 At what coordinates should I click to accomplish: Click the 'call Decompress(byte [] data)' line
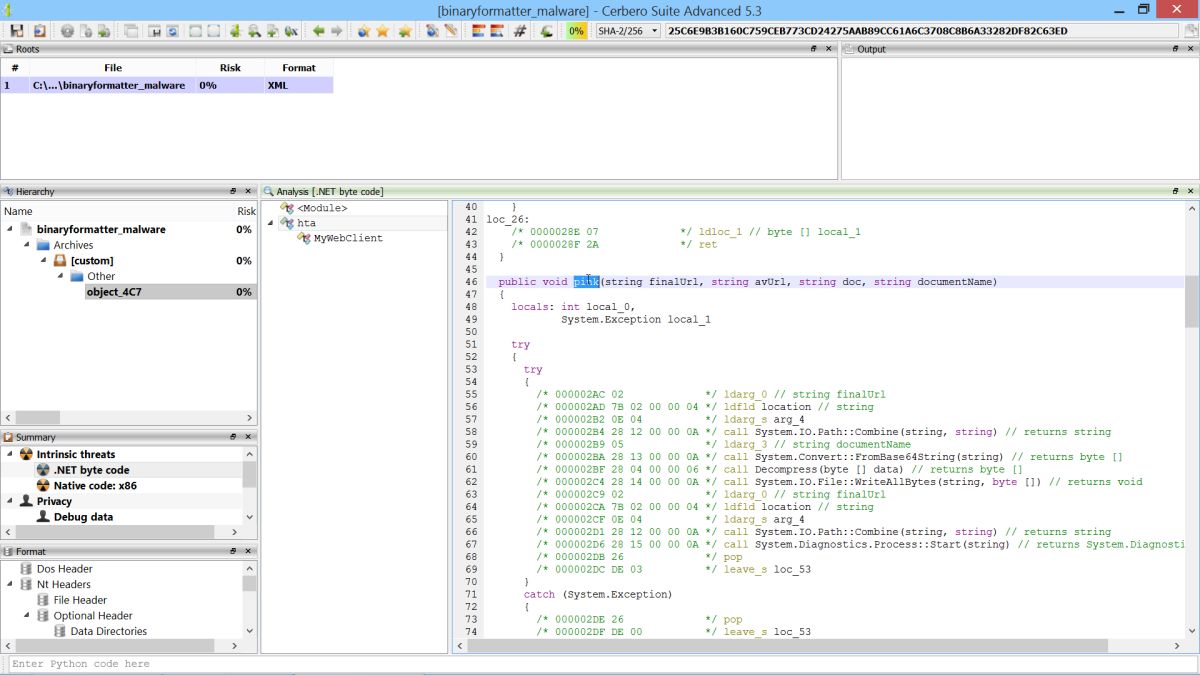pos(873,469)
